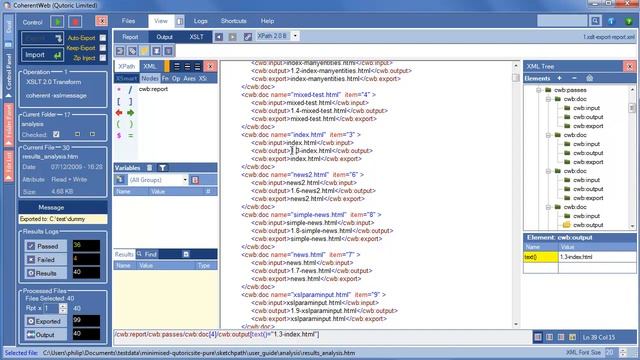Open the Help menu
640x360 pixels.
coord(267,21)
